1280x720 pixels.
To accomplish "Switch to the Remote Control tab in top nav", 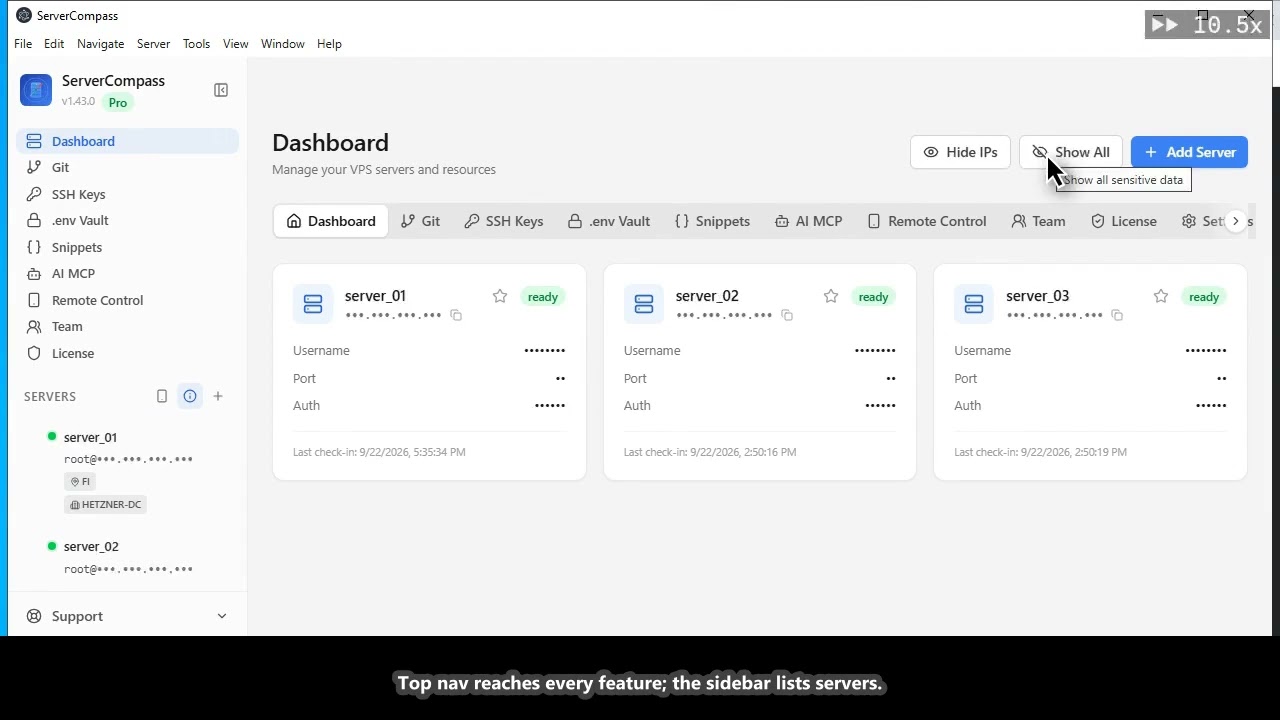I will coord(926,221).
